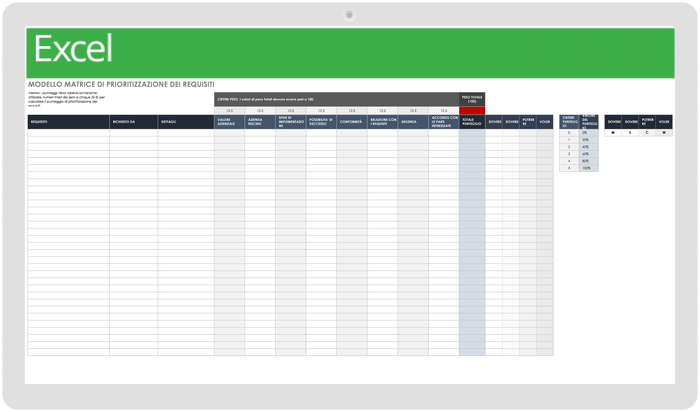Click the 'M' cell in the legend table

pos(613,133)
